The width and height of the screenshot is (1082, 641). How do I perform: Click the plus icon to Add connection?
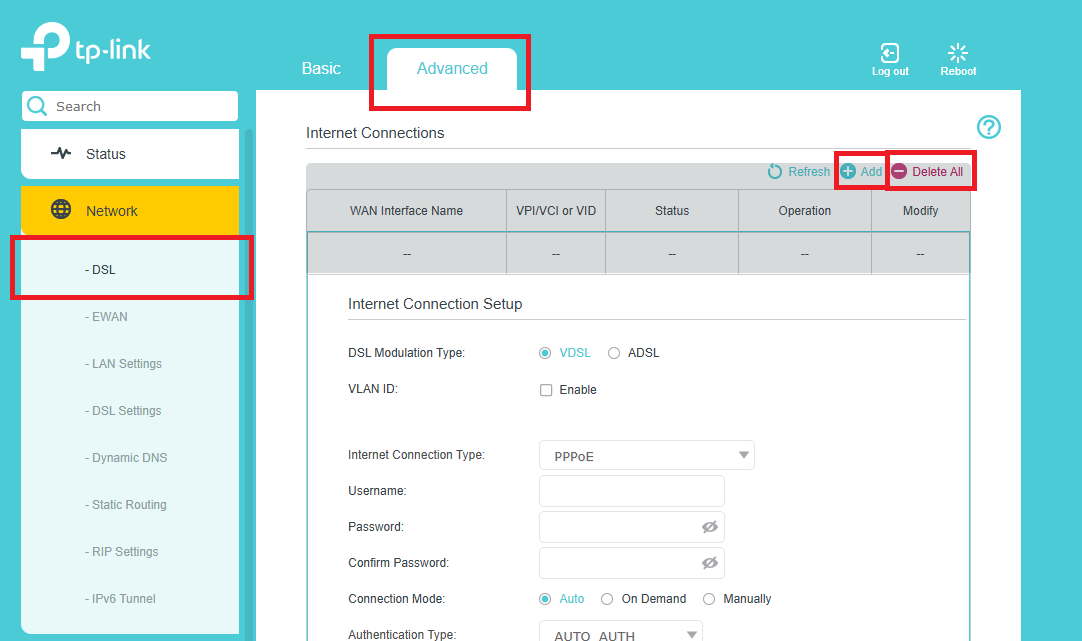coord(850,171)
